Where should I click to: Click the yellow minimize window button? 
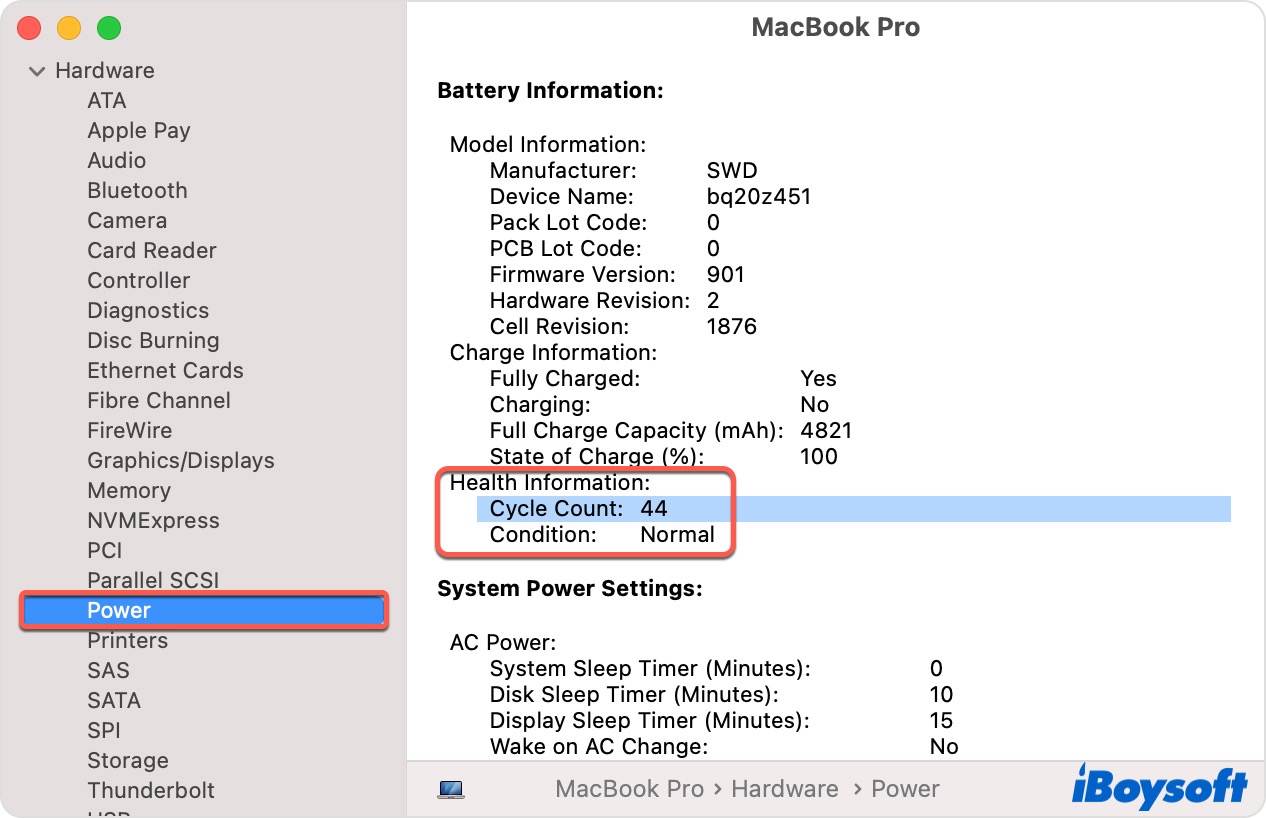pos(69,29)
